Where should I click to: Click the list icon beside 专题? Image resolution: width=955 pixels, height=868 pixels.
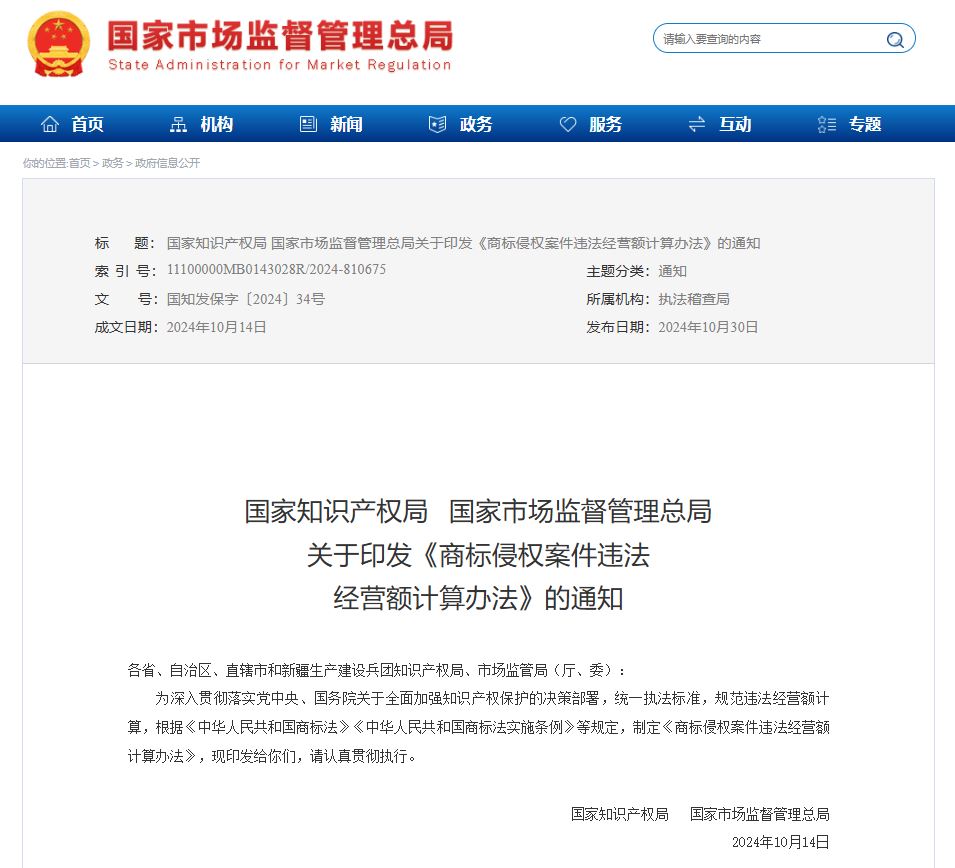point(826,124)
